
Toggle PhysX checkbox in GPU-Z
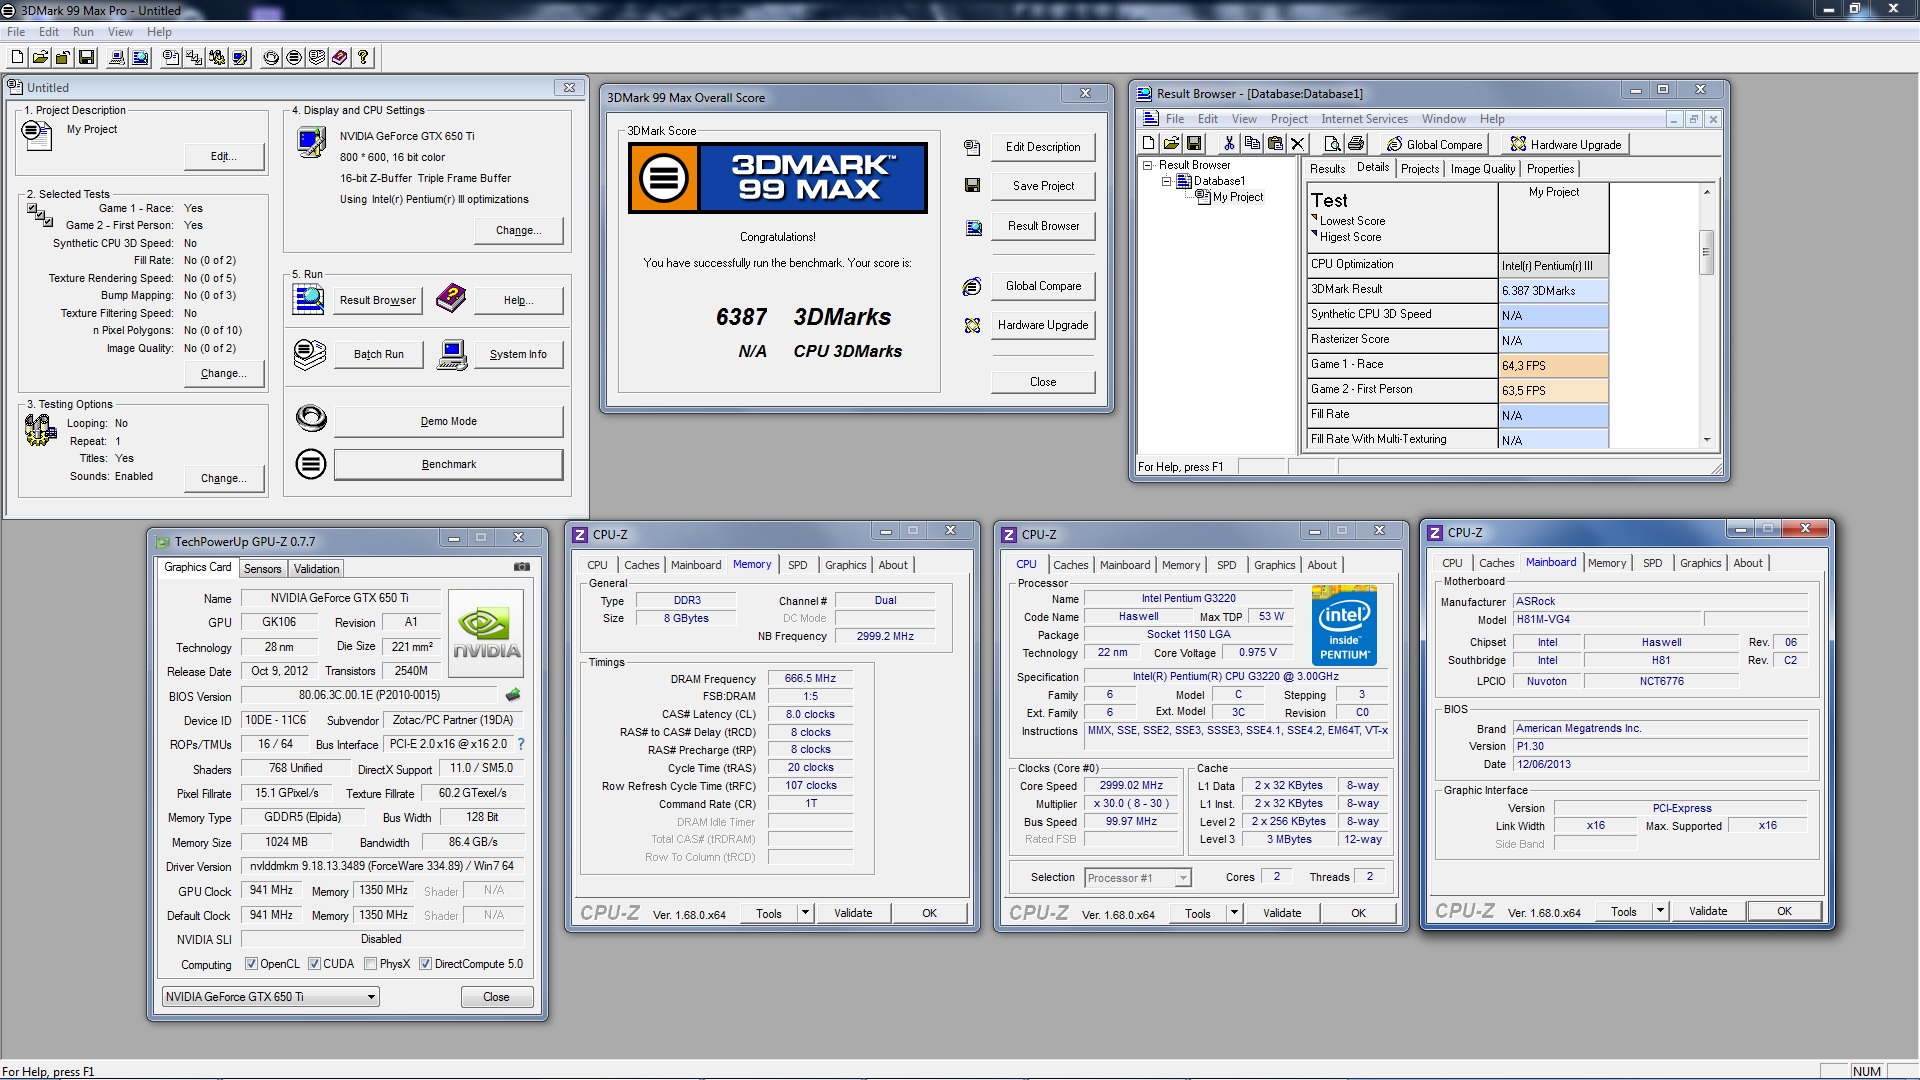point(371,964)
